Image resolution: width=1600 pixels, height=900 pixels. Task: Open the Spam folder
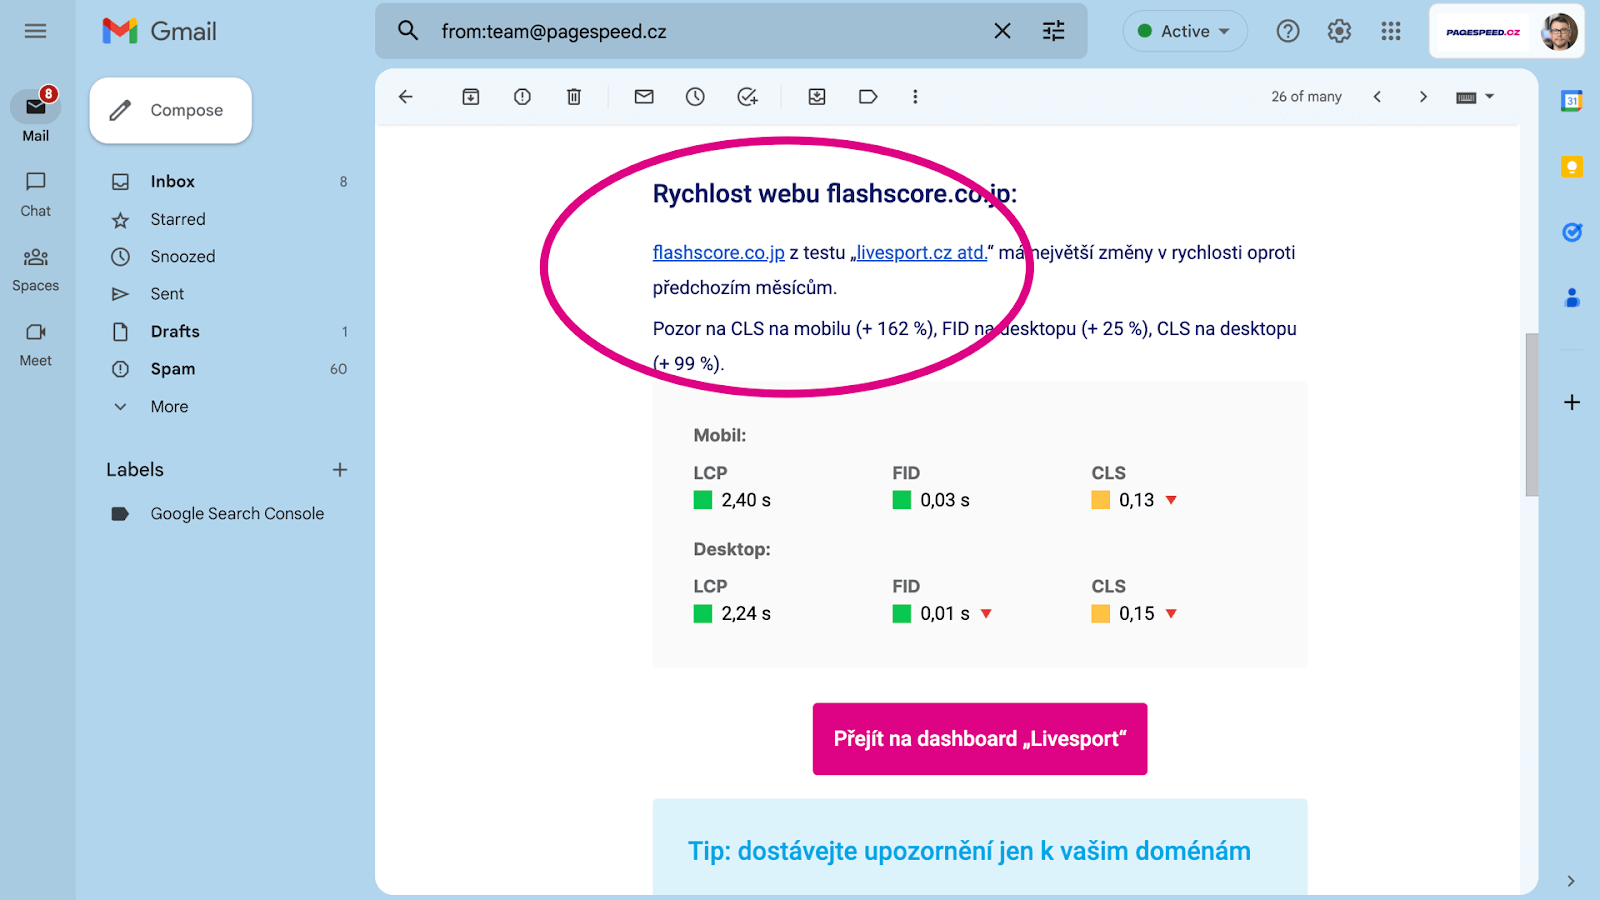pos(172,368)
